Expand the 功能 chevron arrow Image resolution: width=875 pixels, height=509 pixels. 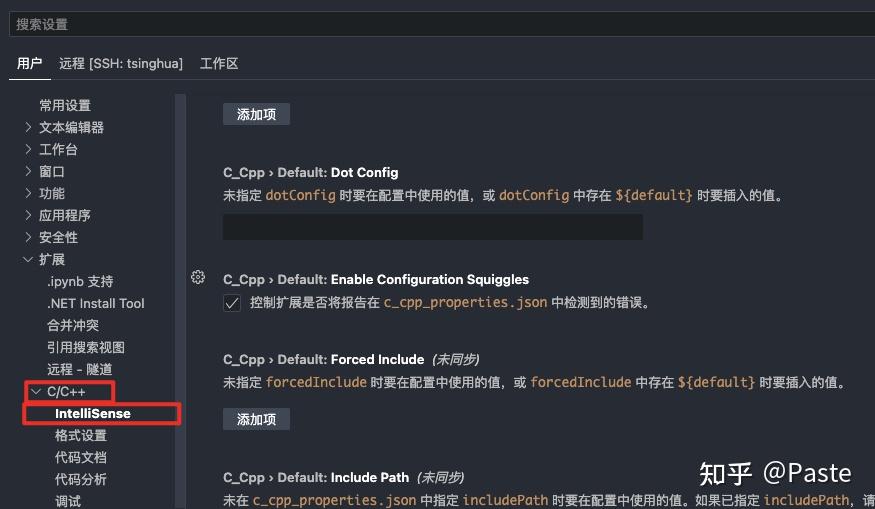[x=28, y=193]
